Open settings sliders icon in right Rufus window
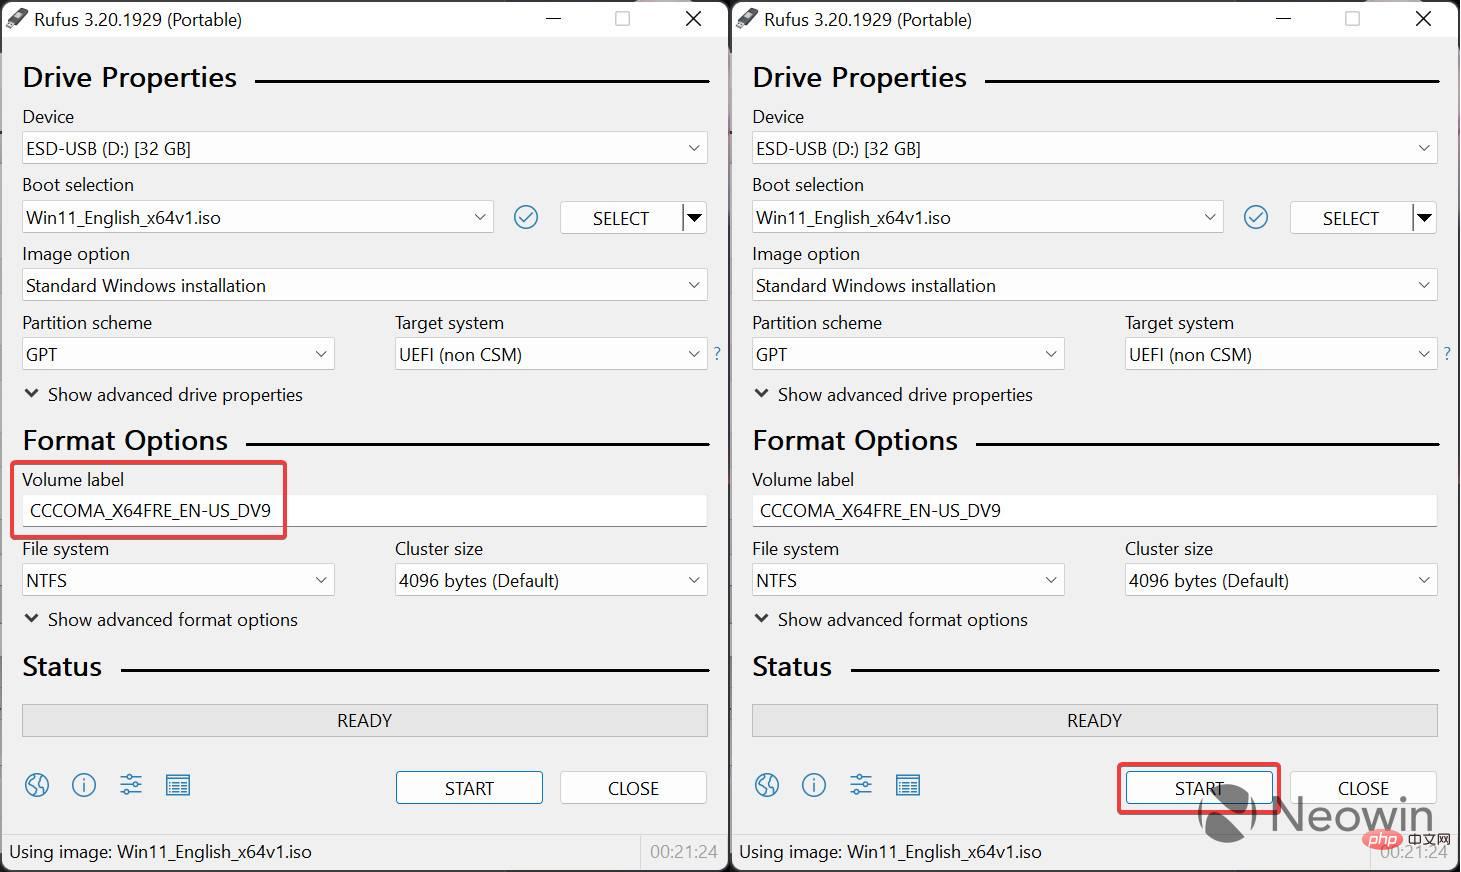Screen dimensions: 1461x872 (x=861, y=785)
